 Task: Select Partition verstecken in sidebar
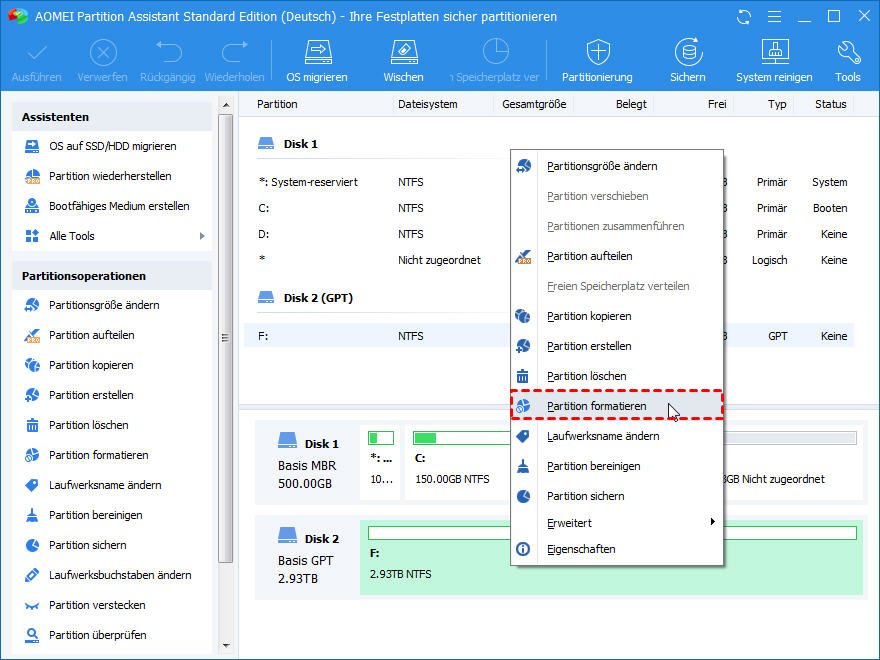pos(97,605)
